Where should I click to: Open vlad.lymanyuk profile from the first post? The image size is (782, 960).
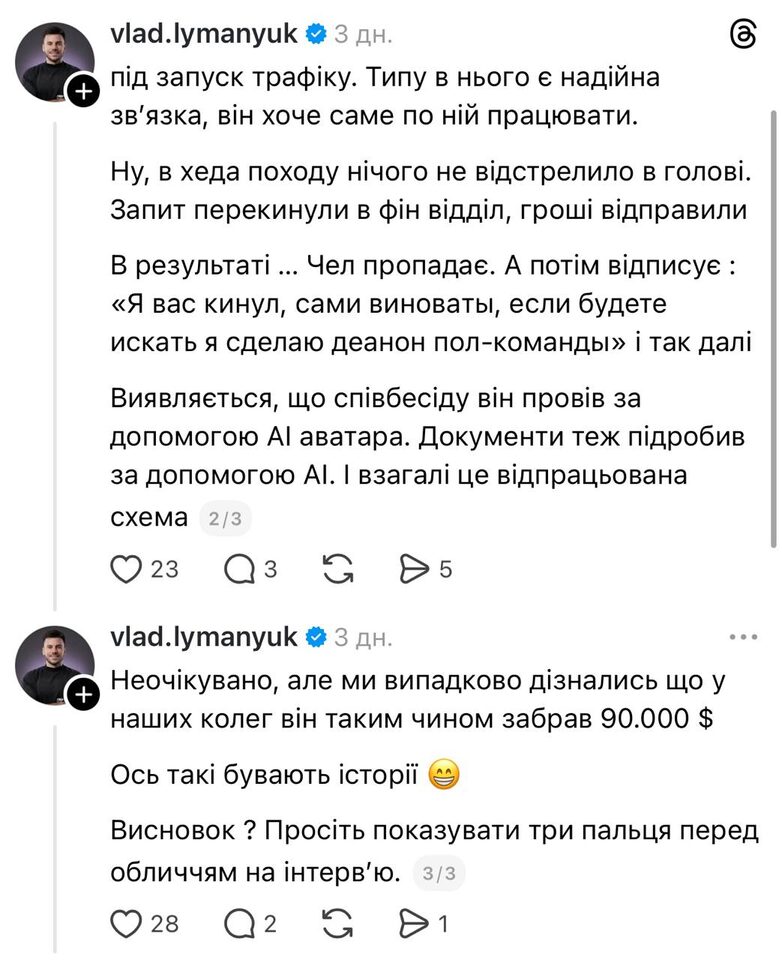203,34
